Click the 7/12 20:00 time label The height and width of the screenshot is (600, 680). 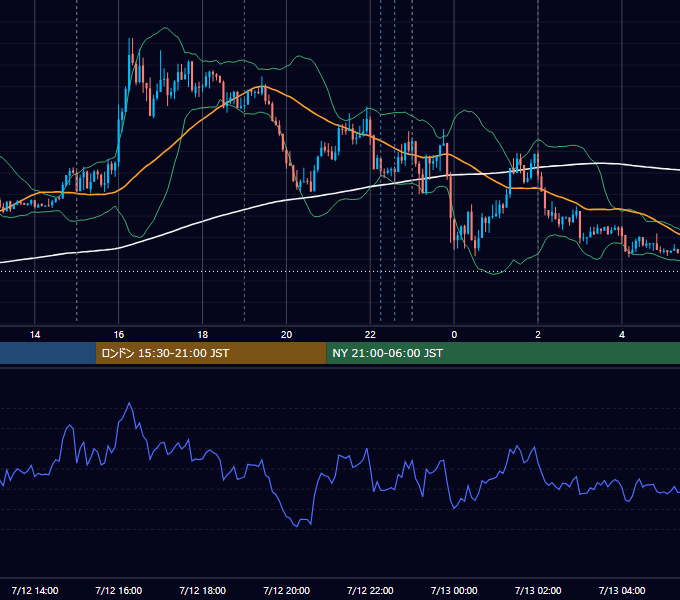286,590
